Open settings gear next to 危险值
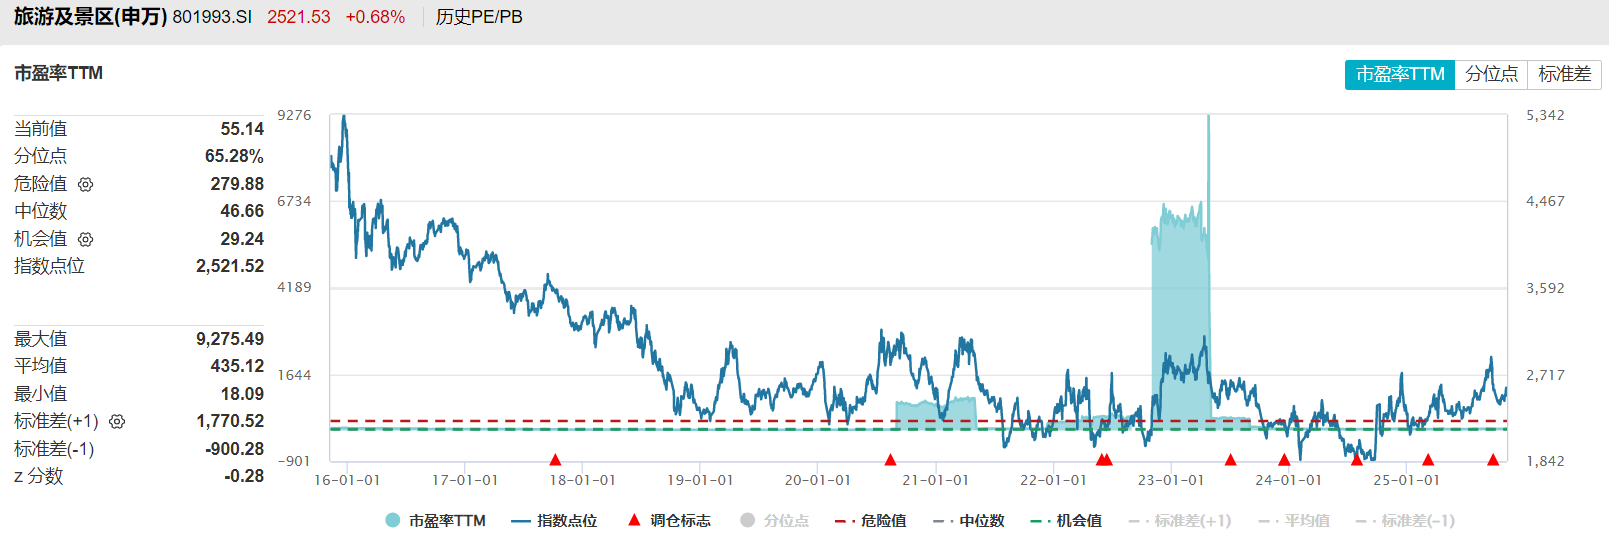Screen dimensions: 1609x543 (86, 184)
